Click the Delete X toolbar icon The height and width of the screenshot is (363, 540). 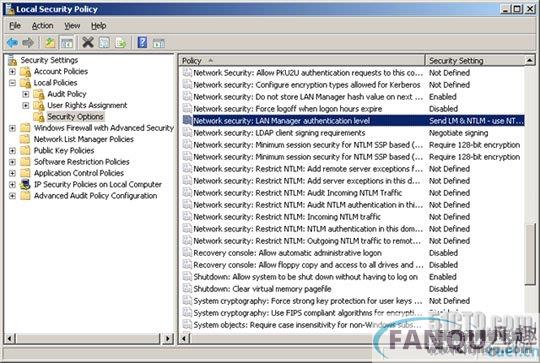(88, 43)
